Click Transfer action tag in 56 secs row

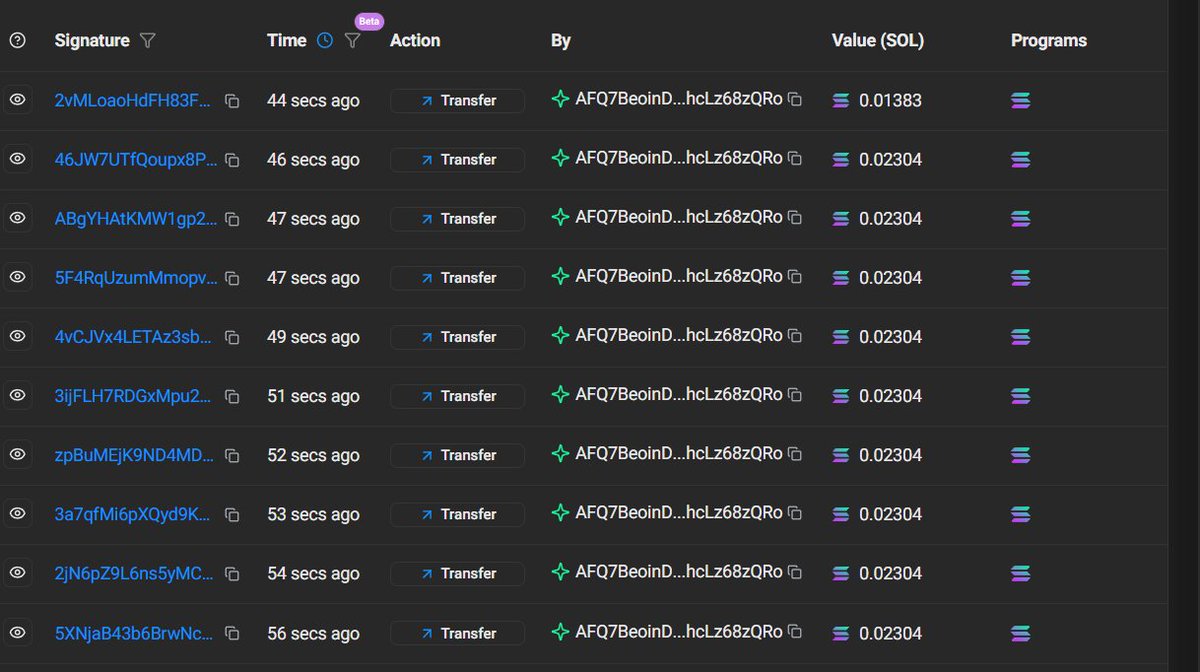(x=457, y=632)
